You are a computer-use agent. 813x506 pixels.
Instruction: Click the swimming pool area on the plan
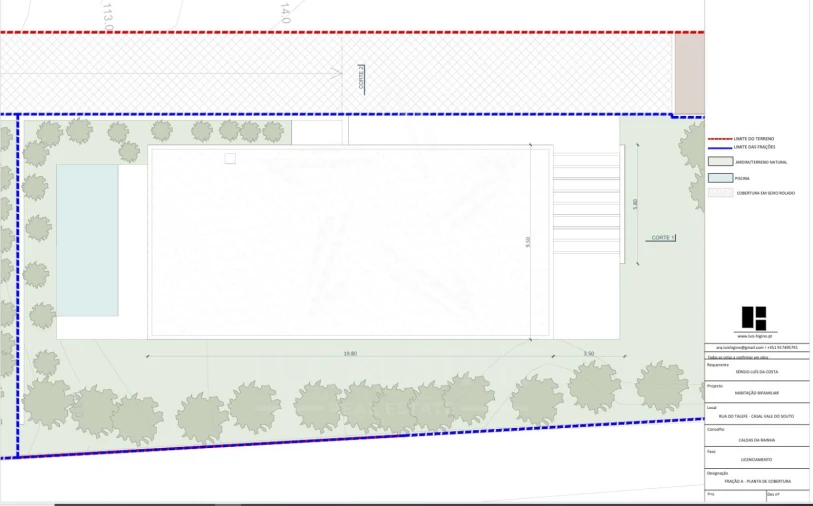tap(87, 240)
